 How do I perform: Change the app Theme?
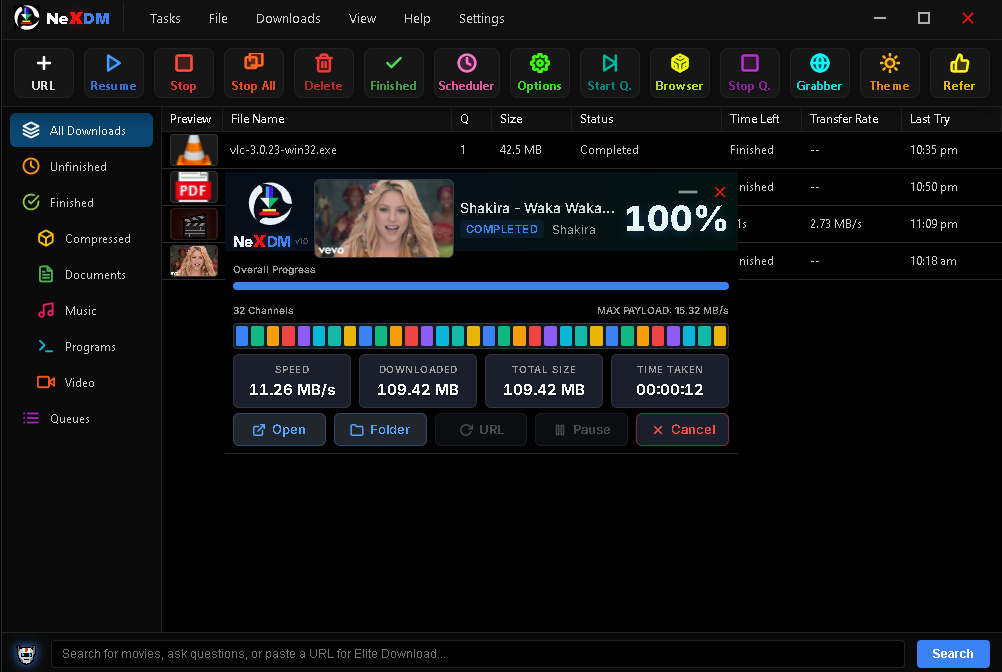point(889,72)
